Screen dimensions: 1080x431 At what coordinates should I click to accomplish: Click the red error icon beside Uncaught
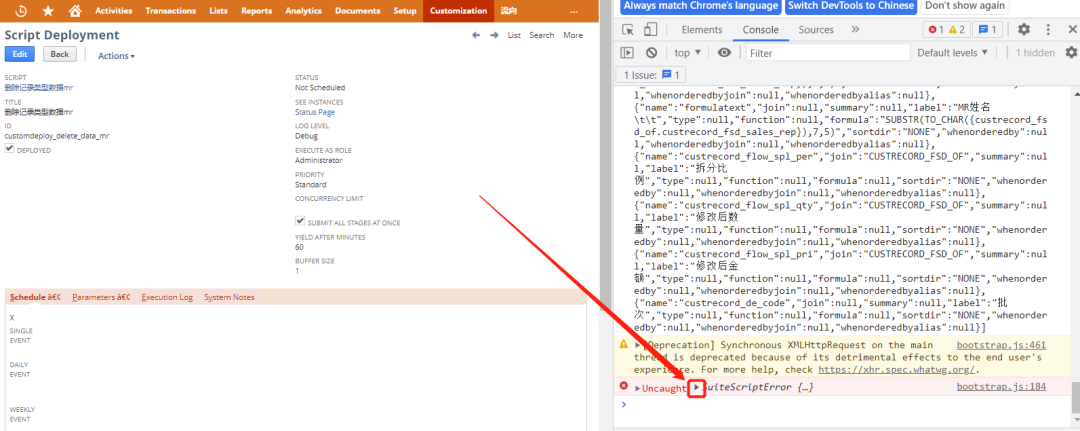pos(624,386)
